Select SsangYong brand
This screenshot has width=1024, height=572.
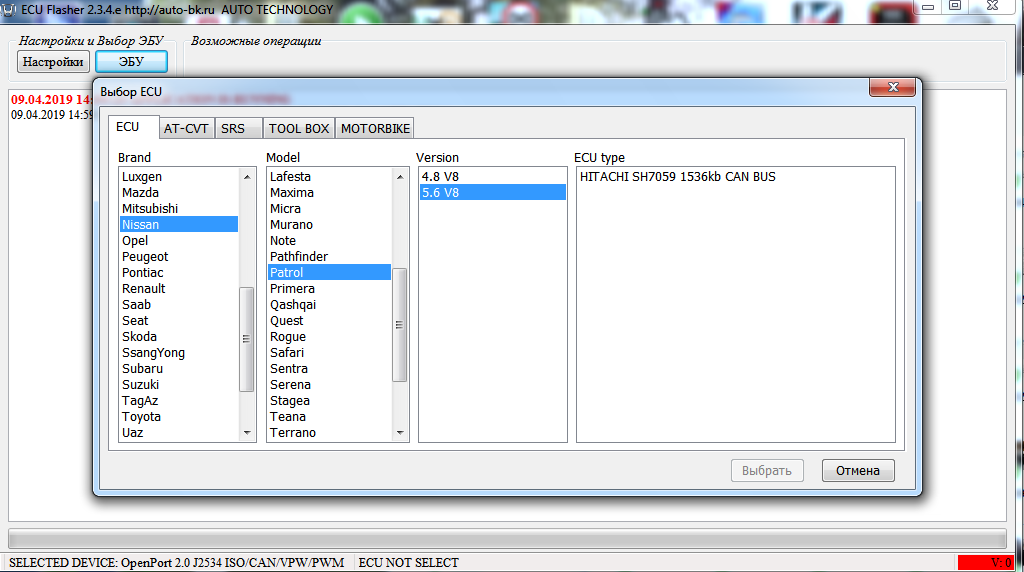(178, 353)
